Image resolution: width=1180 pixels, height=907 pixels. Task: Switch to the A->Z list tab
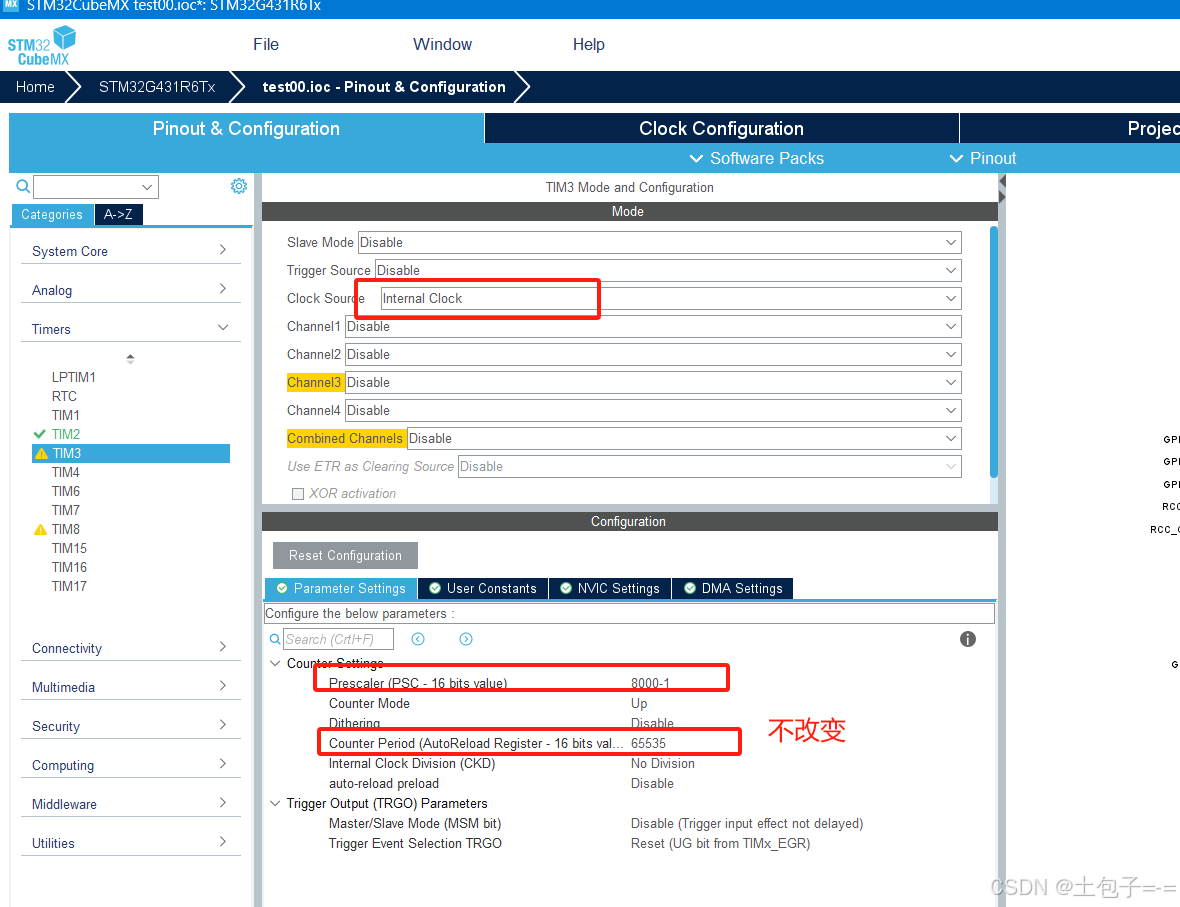(118, 215)
